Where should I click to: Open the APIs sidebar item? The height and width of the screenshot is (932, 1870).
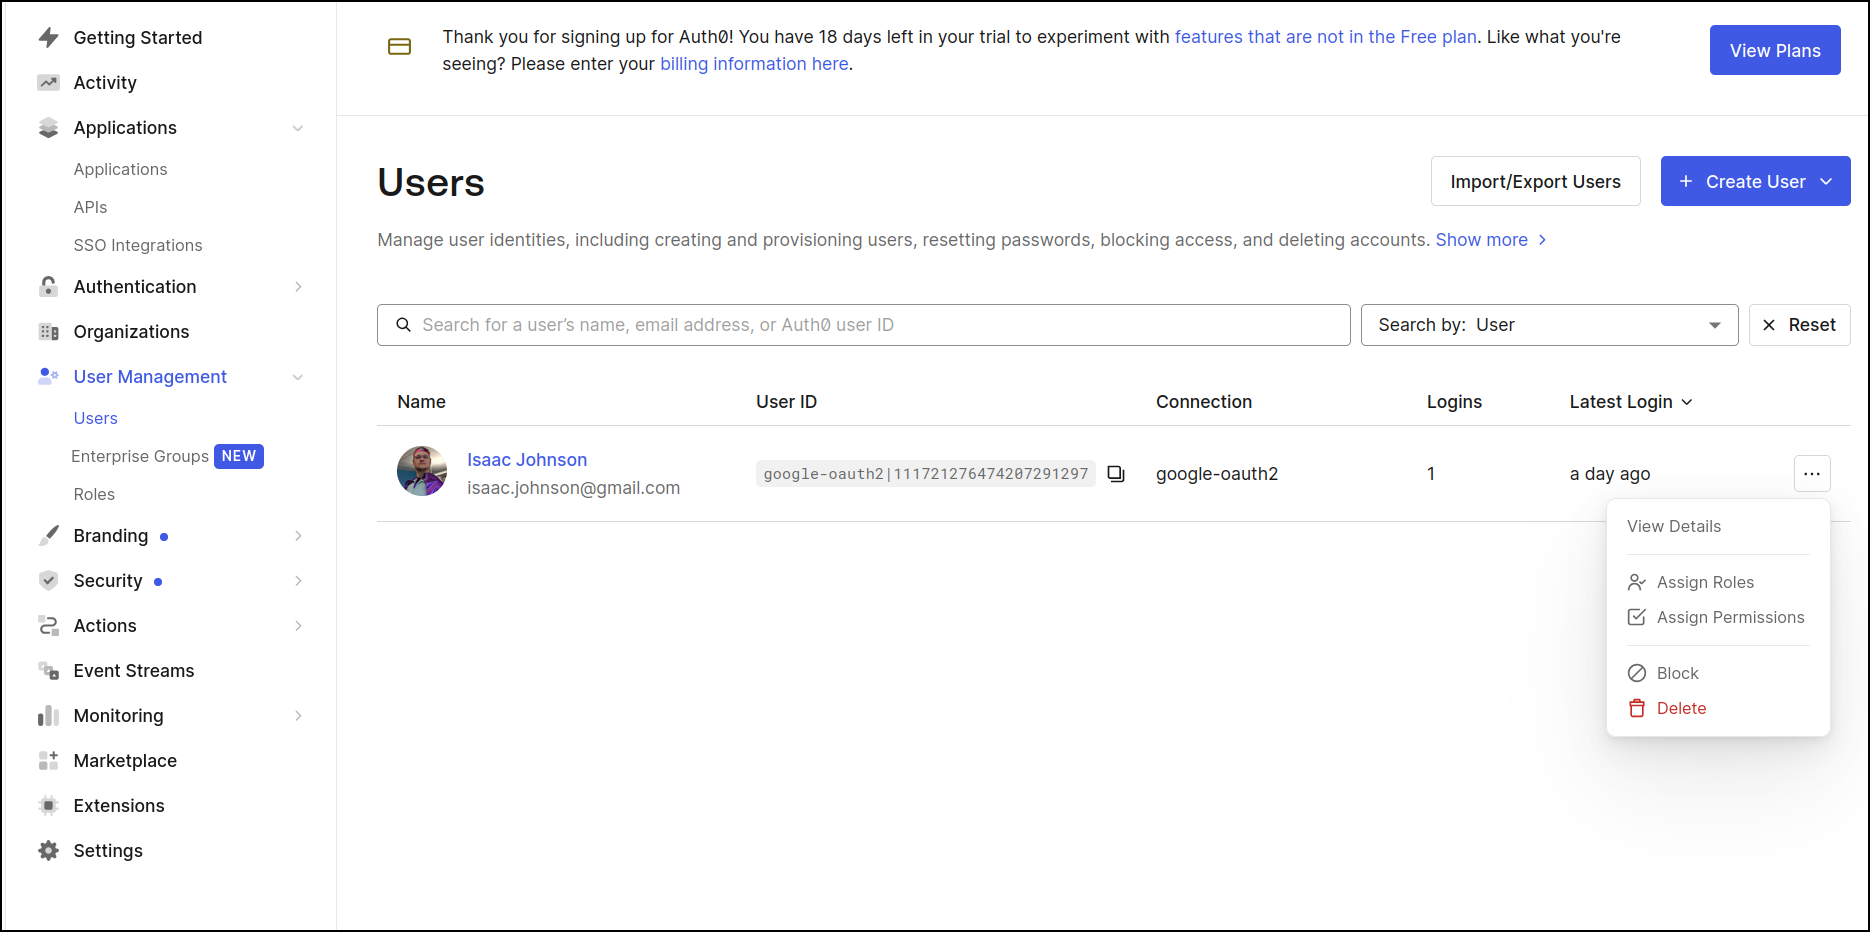click(90, 207)
